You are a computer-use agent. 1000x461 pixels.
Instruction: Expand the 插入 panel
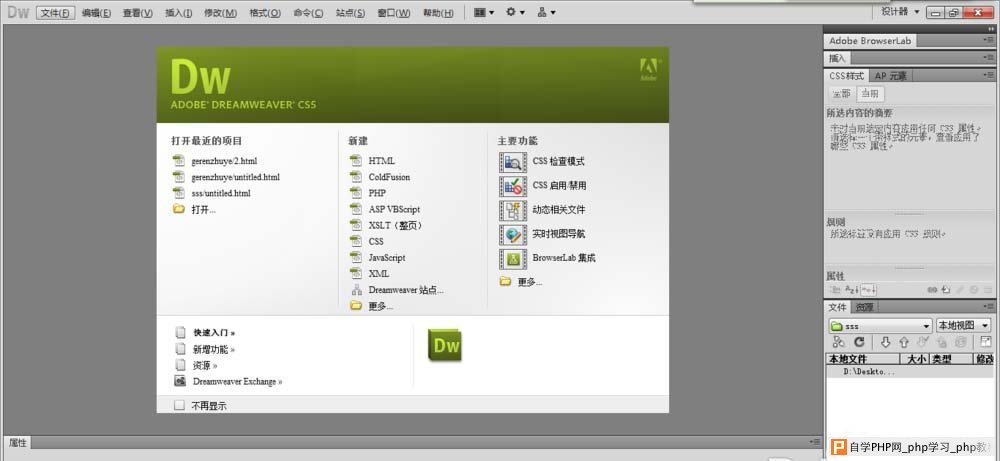click(x=837, y=58)
